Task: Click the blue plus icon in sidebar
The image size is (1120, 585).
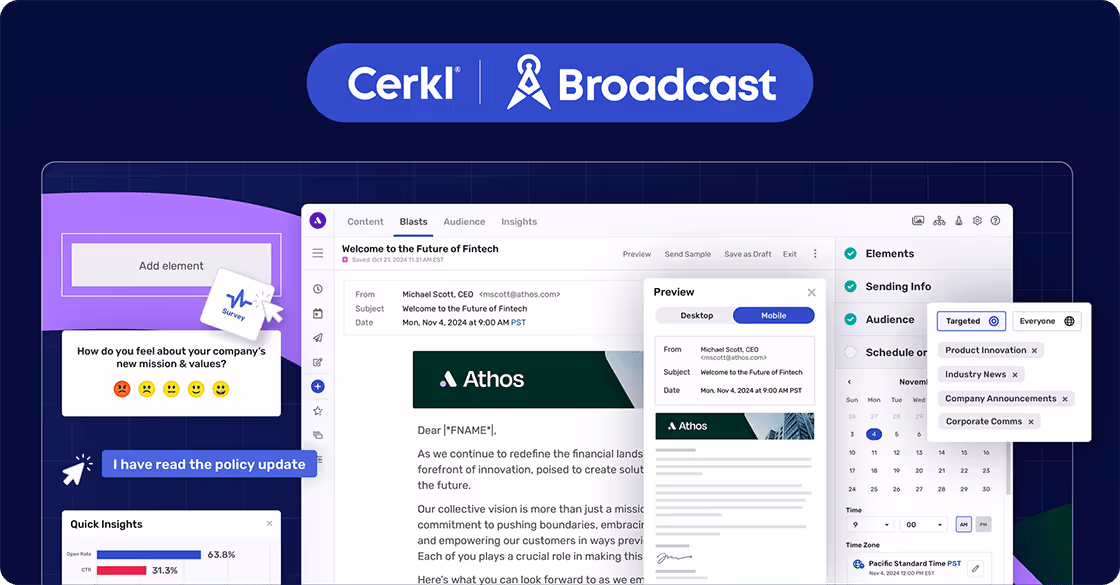Action: [x=317, y=386]
